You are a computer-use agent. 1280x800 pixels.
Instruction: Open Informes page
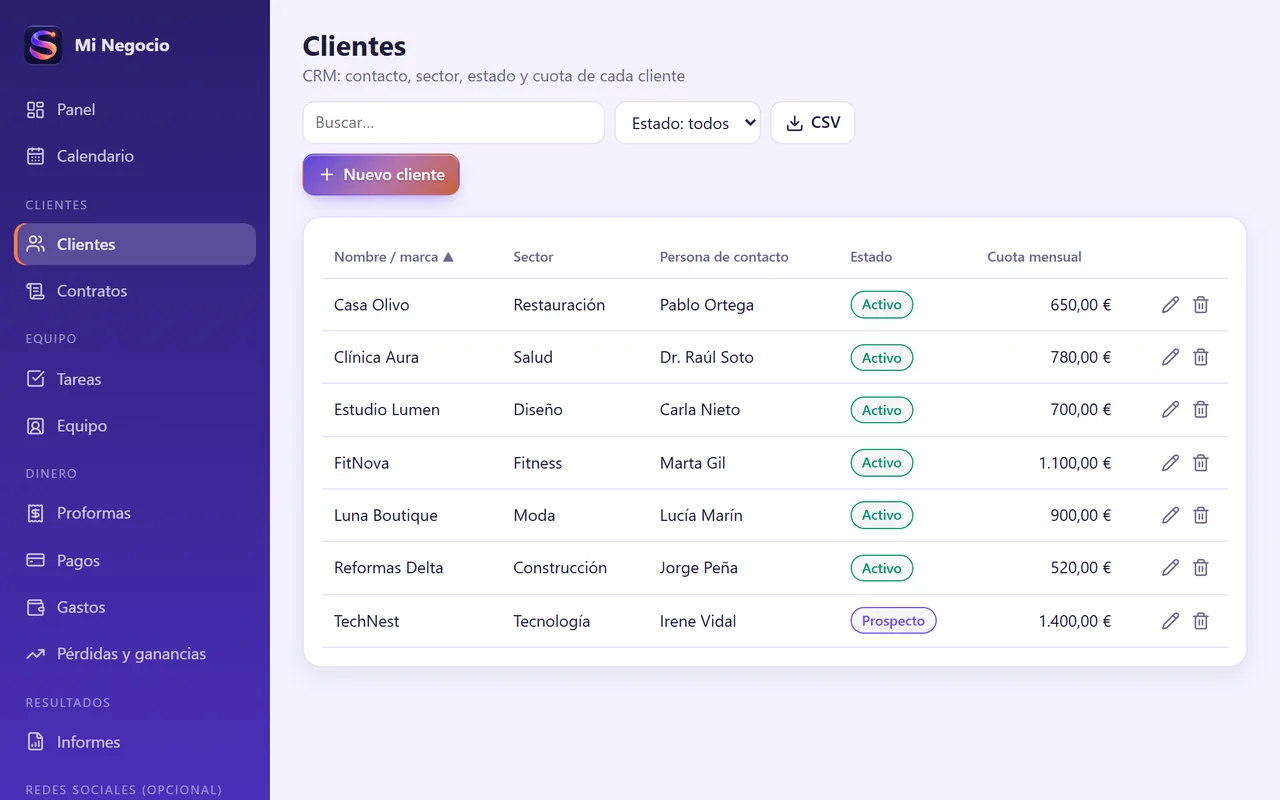(135, 742)
